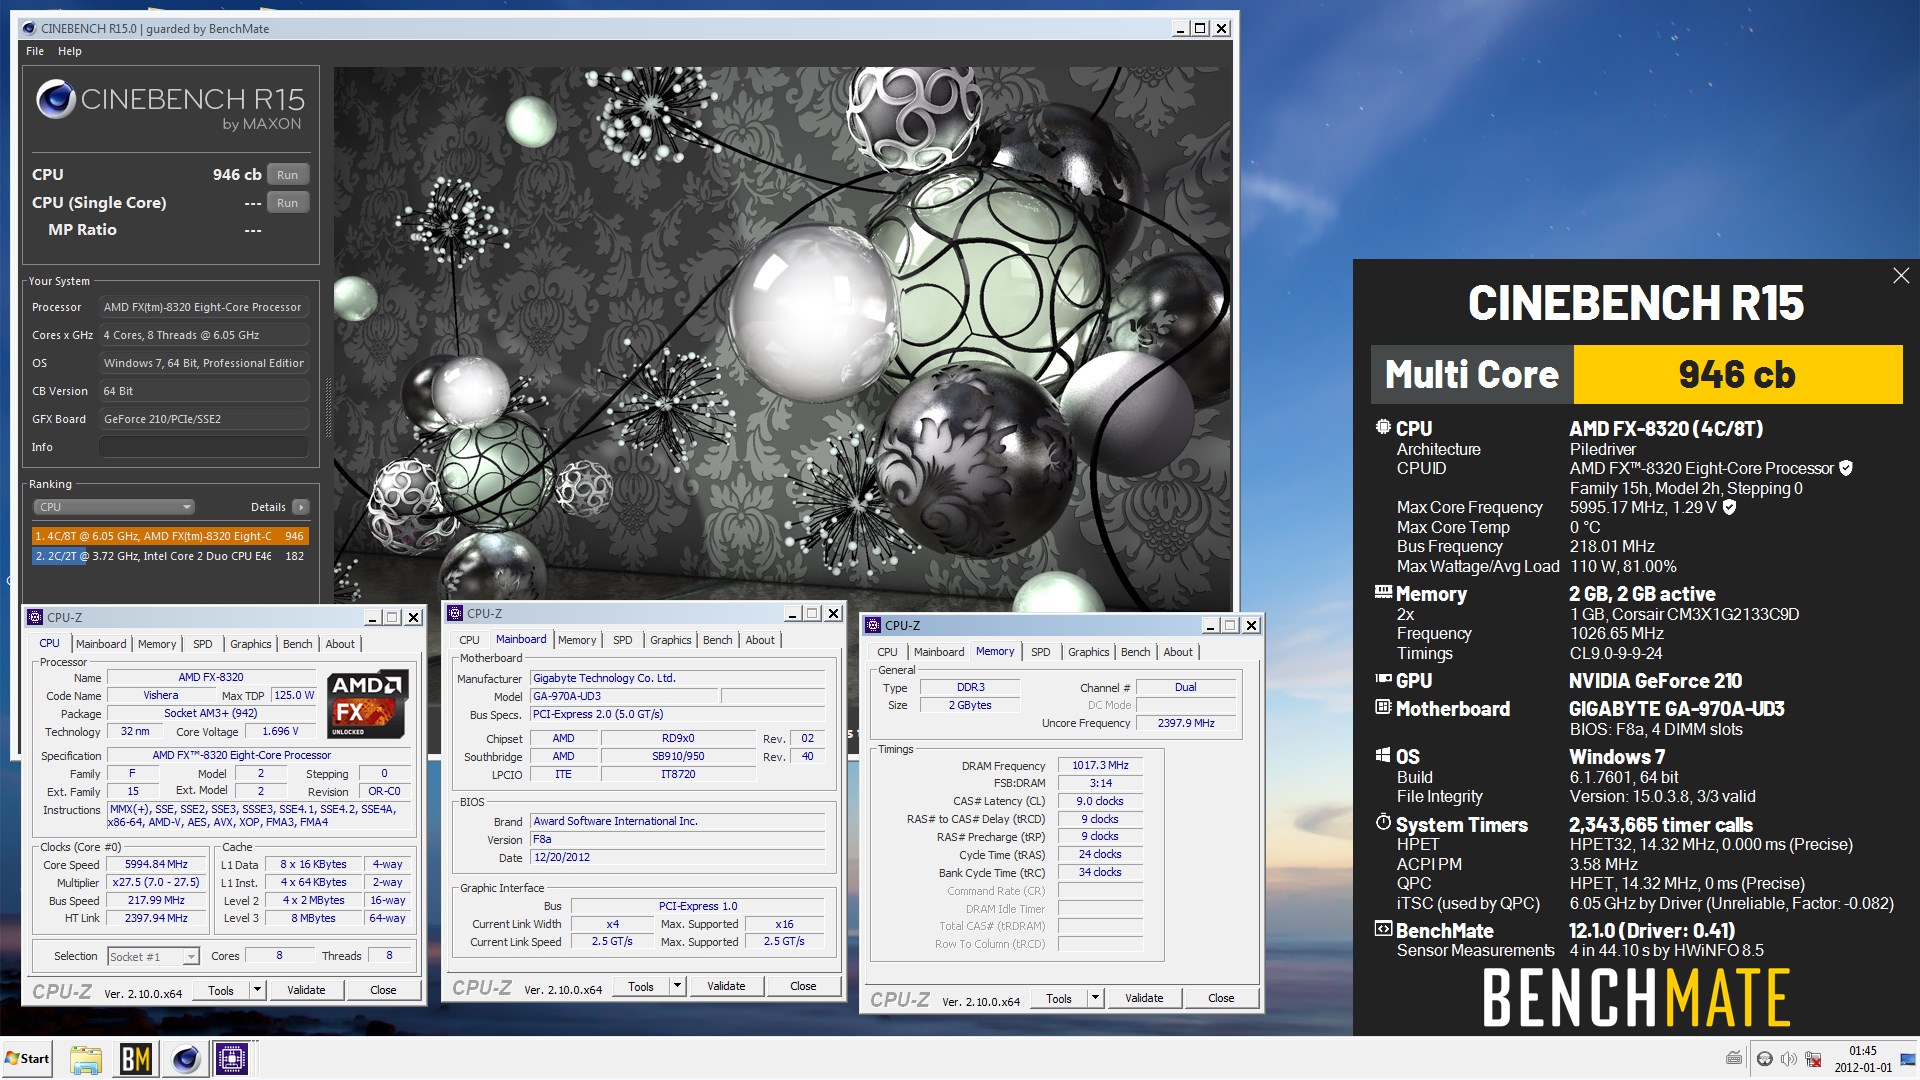Viewport: 1920px width, 1080px height.
Task: Click the disconnected network tray icon
Action: (x=1813, y=1059)
